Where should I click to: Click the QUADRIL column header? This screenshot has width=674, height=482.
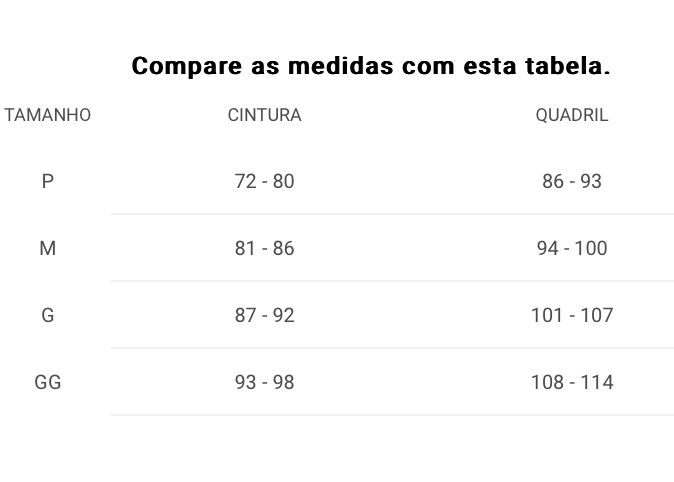(x=572, y=115)
